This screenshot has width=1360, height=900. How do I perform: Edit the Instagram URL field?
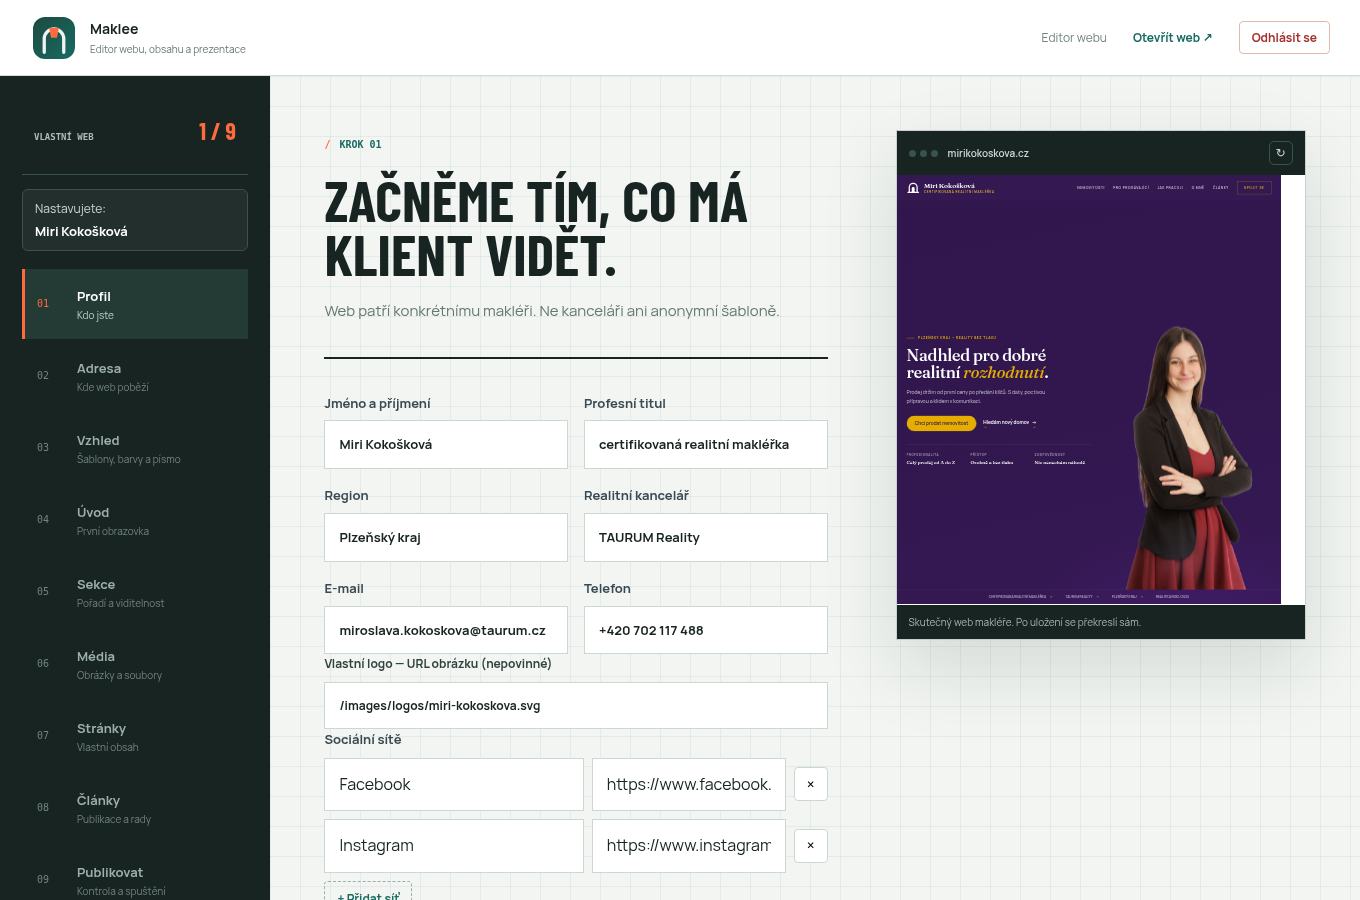pos(689,845)
